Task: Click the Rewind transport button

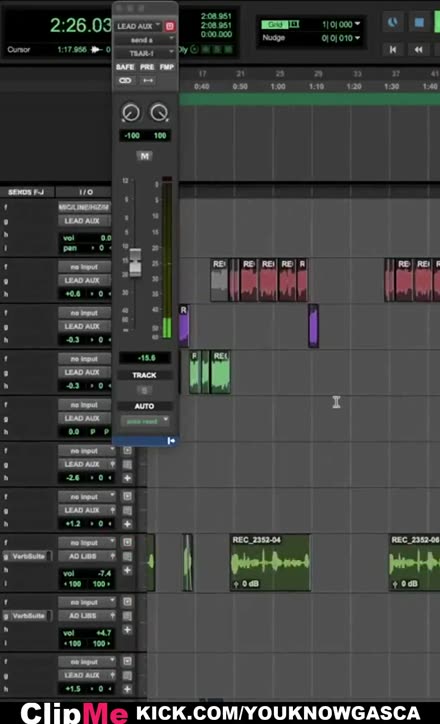Action: [418, 49]
